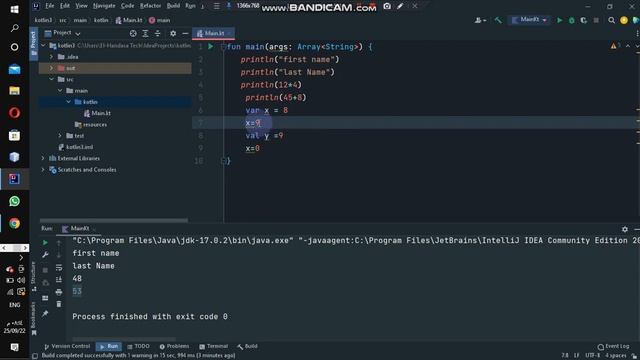Expand the out folder

(51, 68)
